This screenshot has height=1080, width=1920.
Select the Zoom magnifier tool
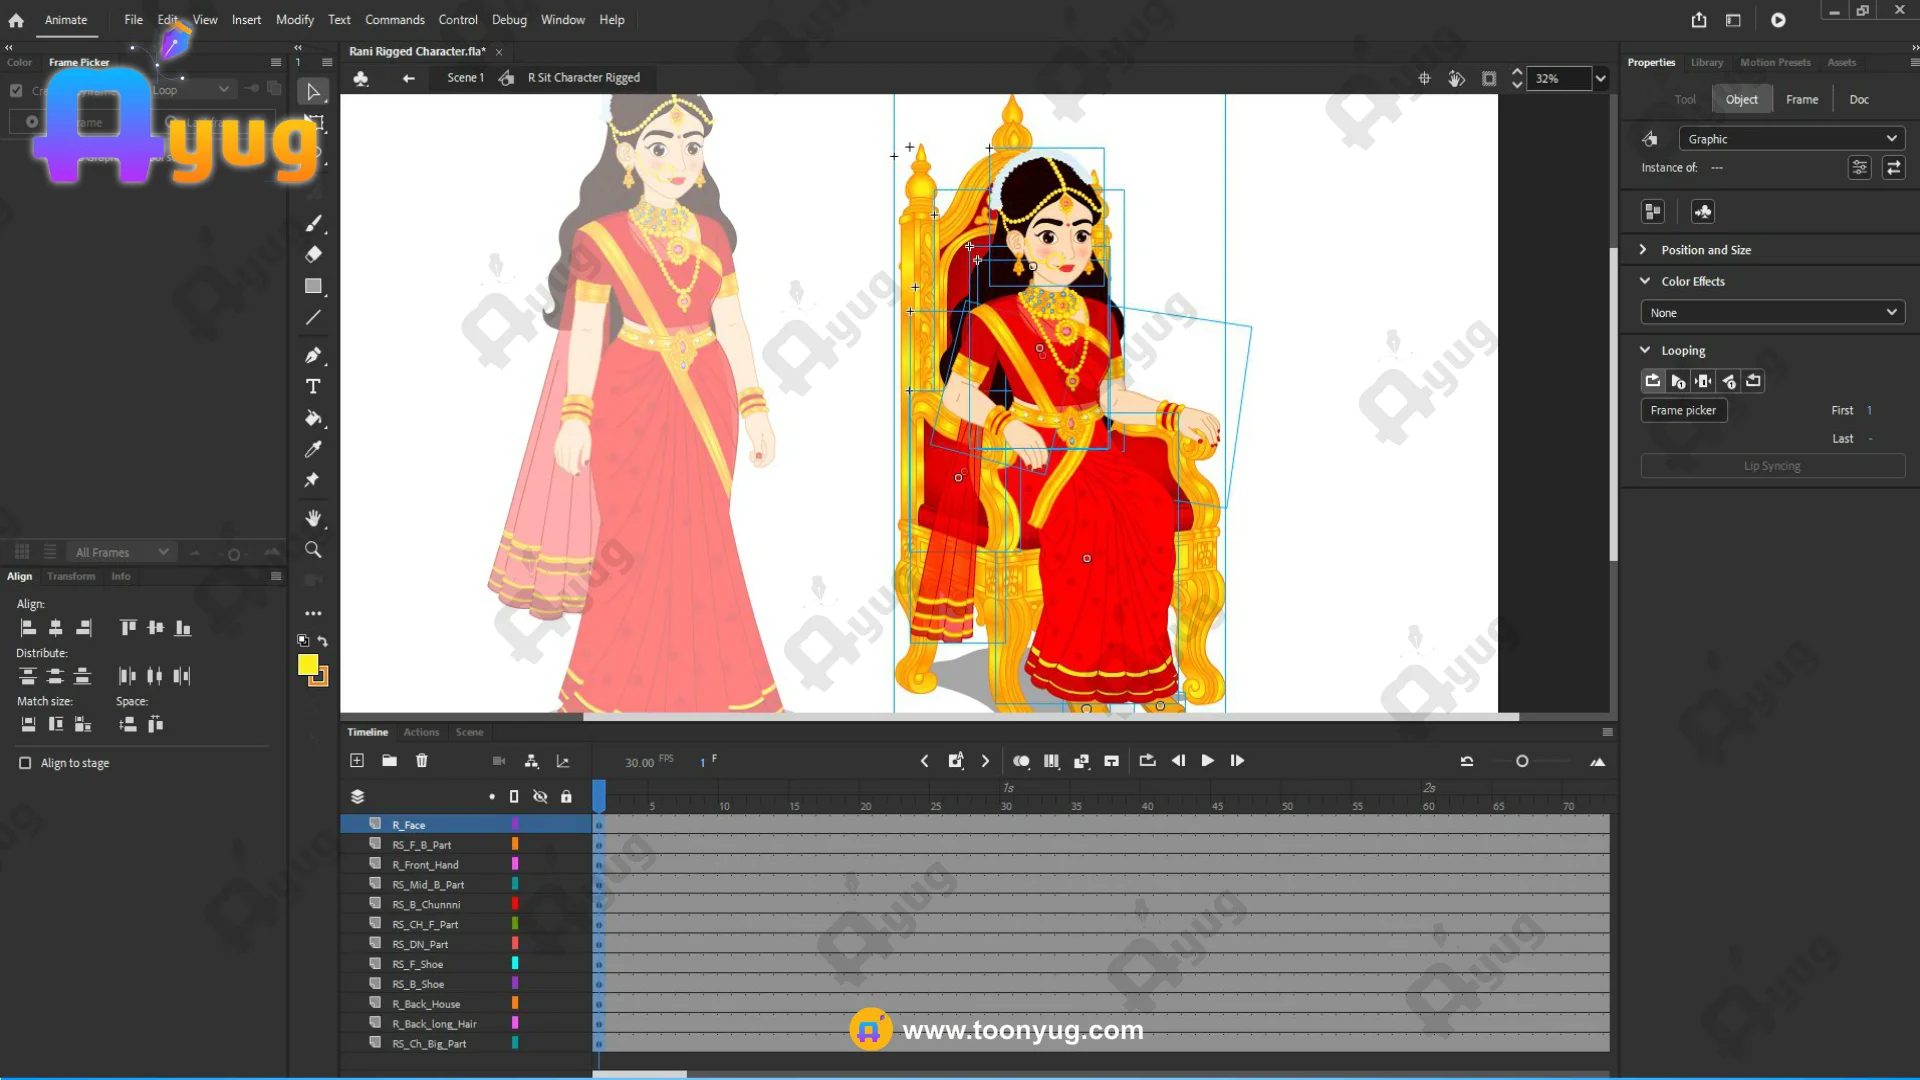(x=313, y=550)
